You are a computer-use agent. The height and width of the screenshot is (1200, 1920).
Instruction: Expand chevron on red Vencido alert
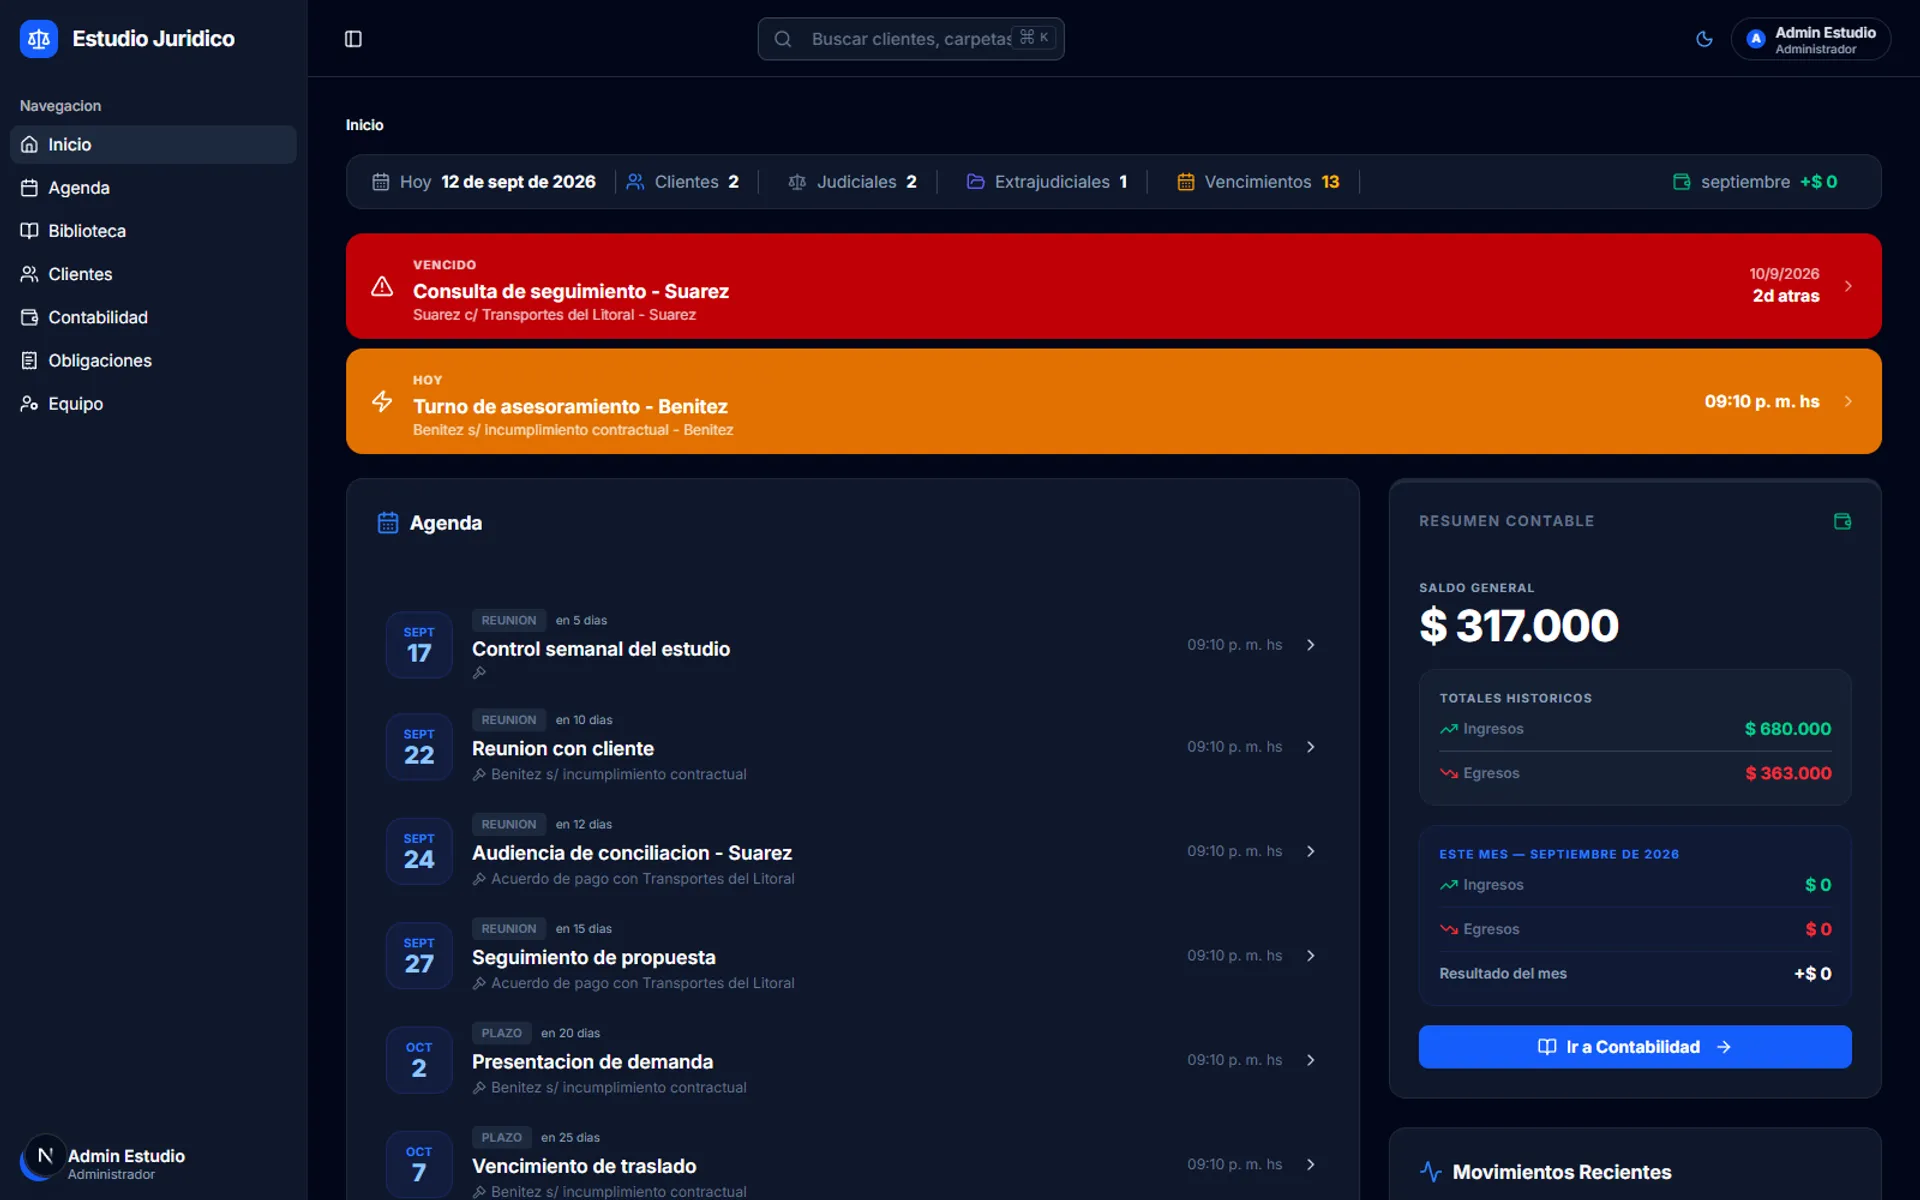(1848, 286)
